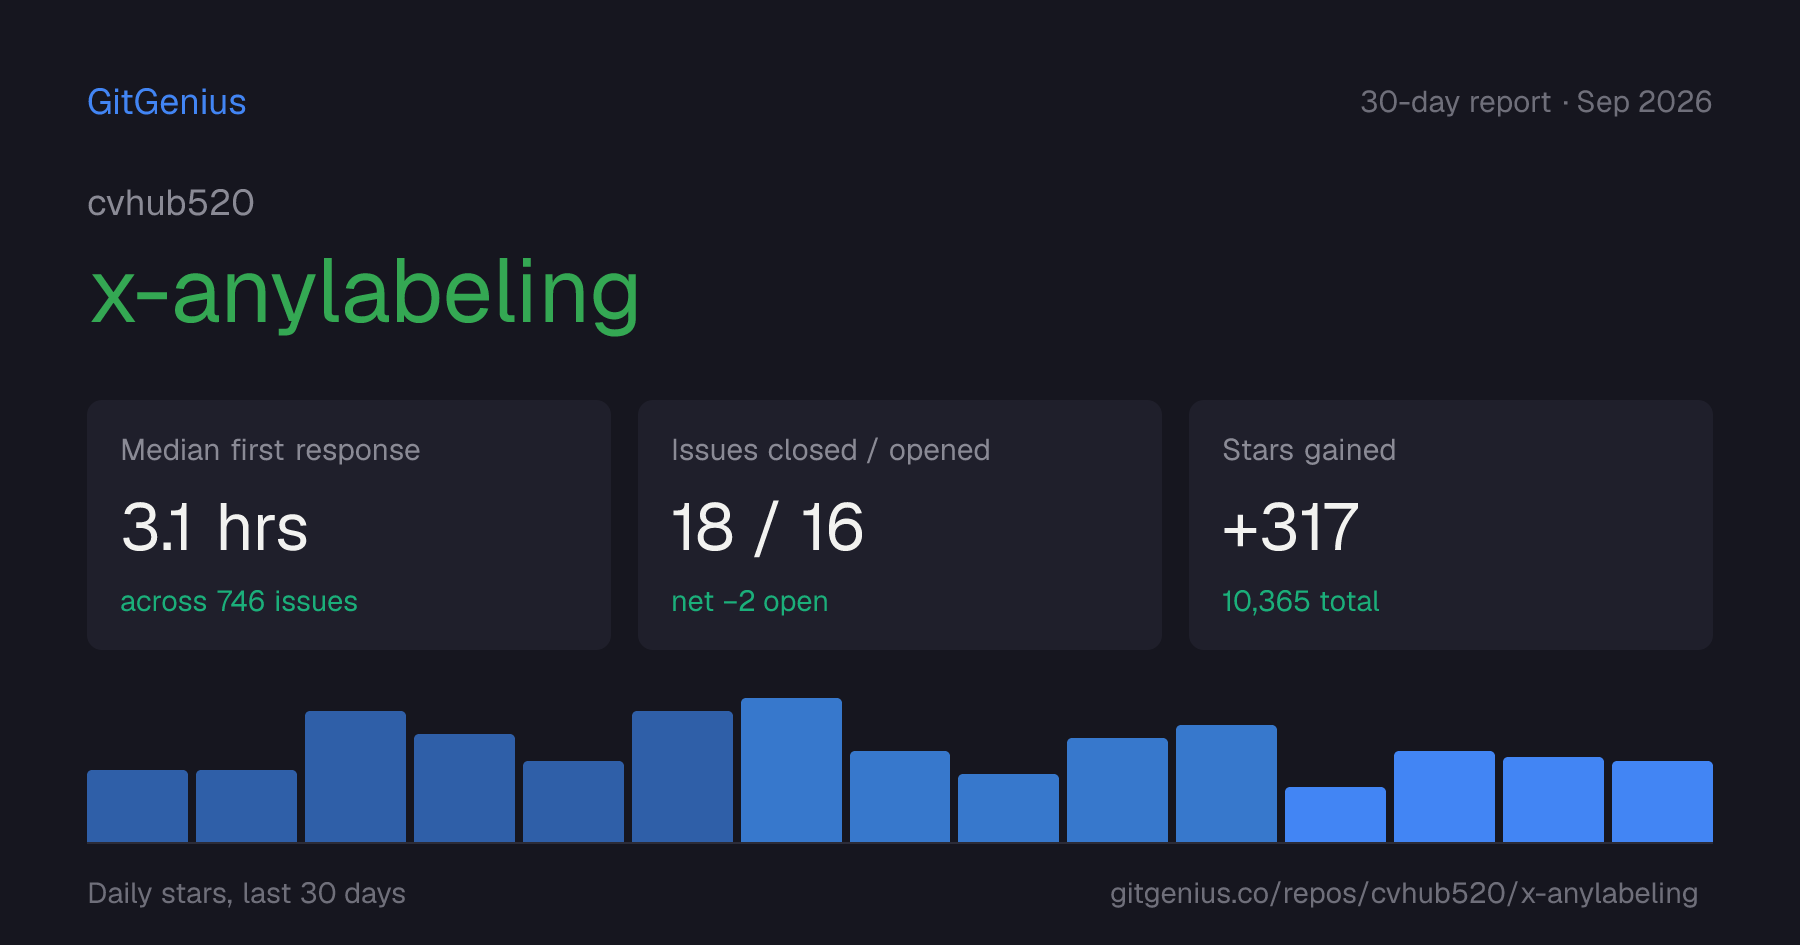Open the Stars gained card
The width and height of the screenshot is (1800, 945).
pyautogui.click(x=1451, y=525)
